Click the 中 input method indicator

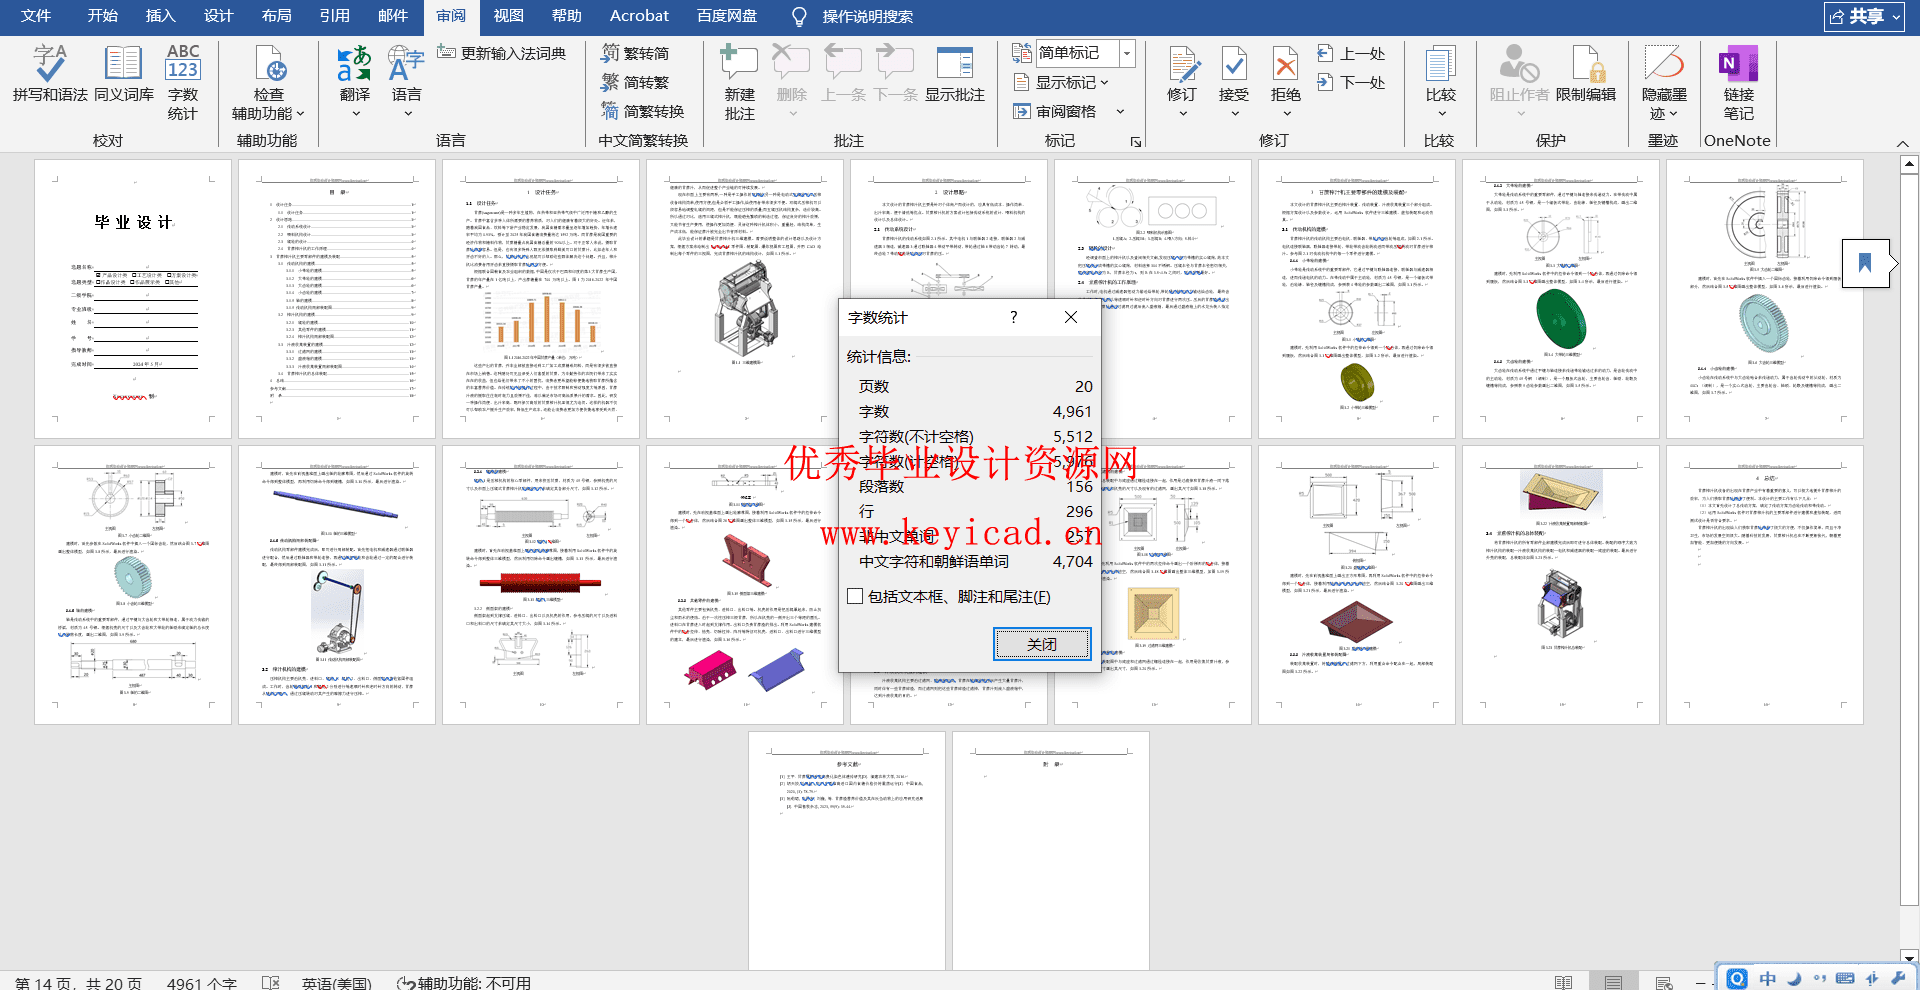pos(1767,978)
